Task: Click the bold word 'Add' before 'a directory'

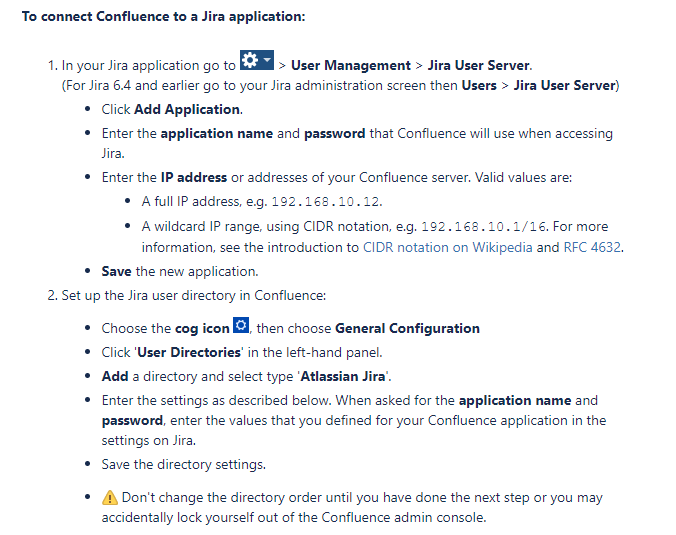Action: click(x=115, y=376)
